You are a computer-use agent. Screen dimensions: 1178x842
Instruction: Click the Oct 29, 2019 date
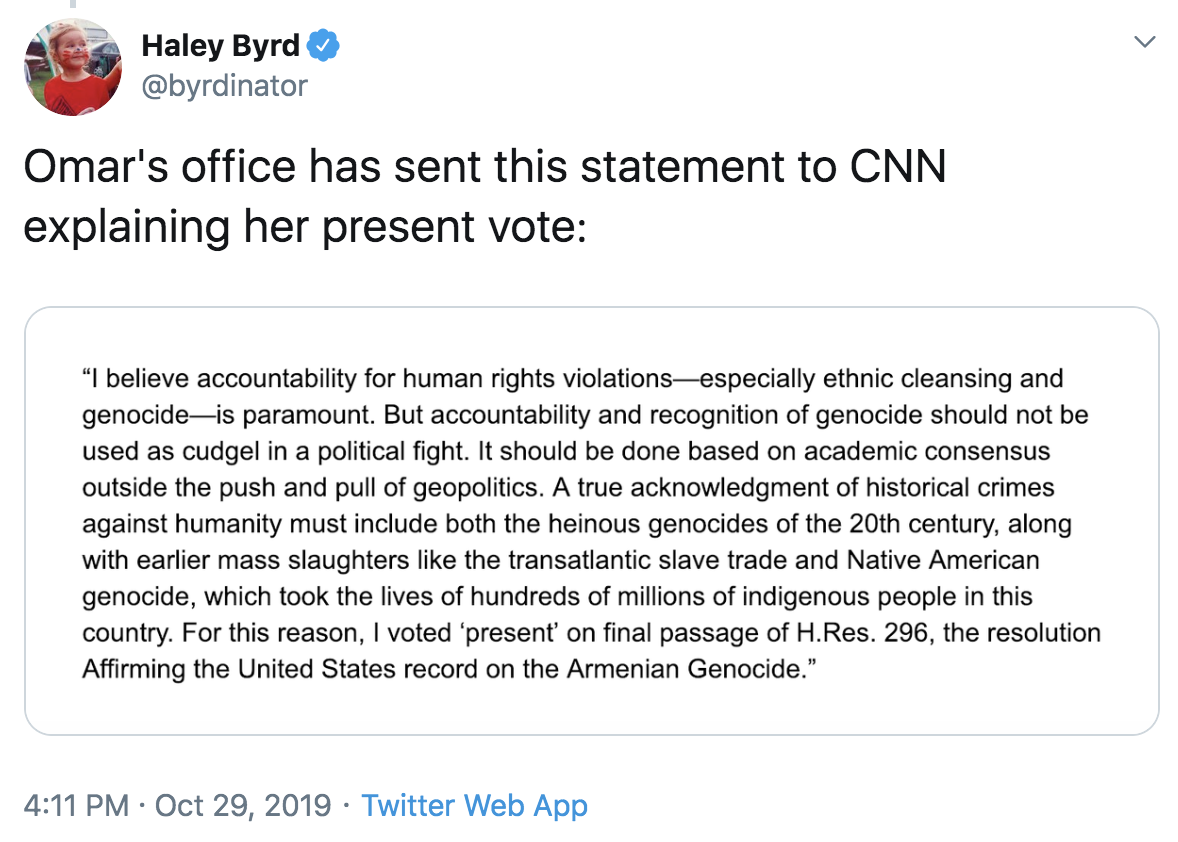click(x=243, y=806)
